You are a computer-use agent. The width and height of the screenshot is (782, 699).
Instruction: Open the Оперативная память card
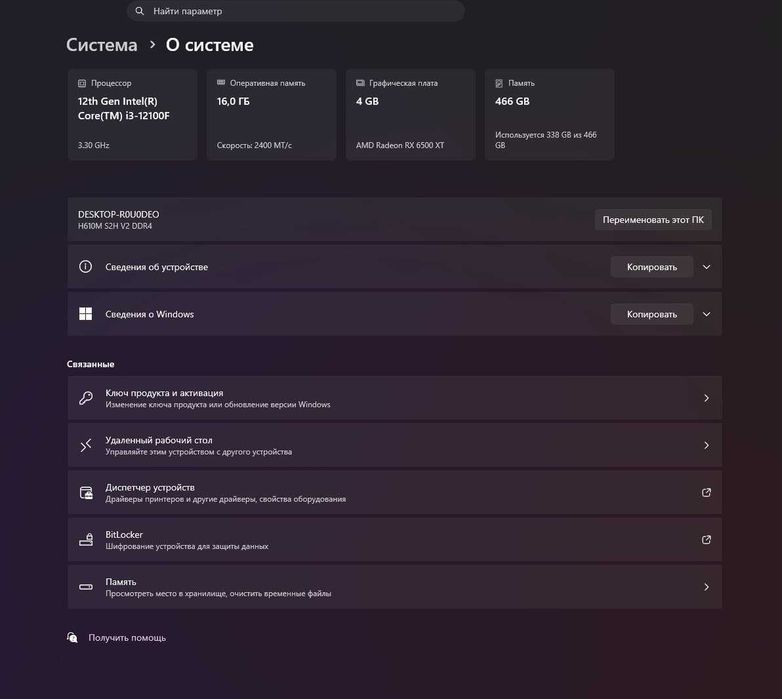point(271,115)
